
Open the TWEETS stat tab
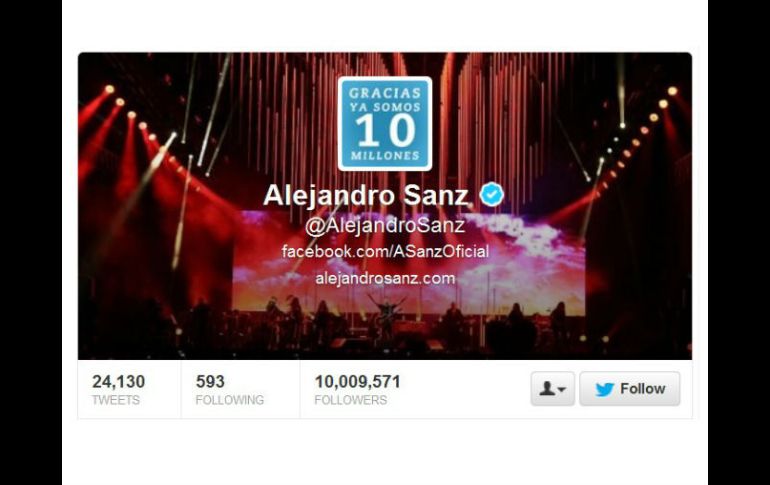pyautogui.click(x=129, y=390)
